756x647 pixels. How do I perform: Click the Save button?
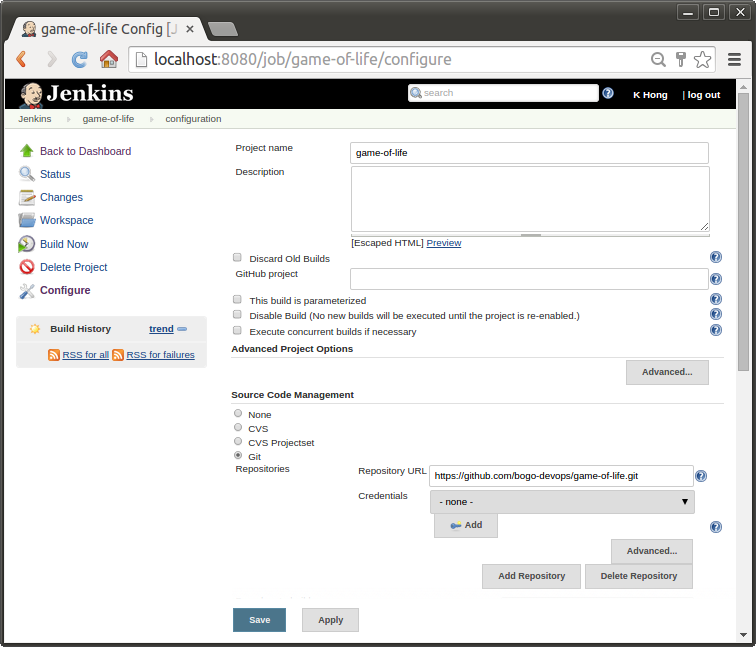pyautogui.click(x=259, y=620)
